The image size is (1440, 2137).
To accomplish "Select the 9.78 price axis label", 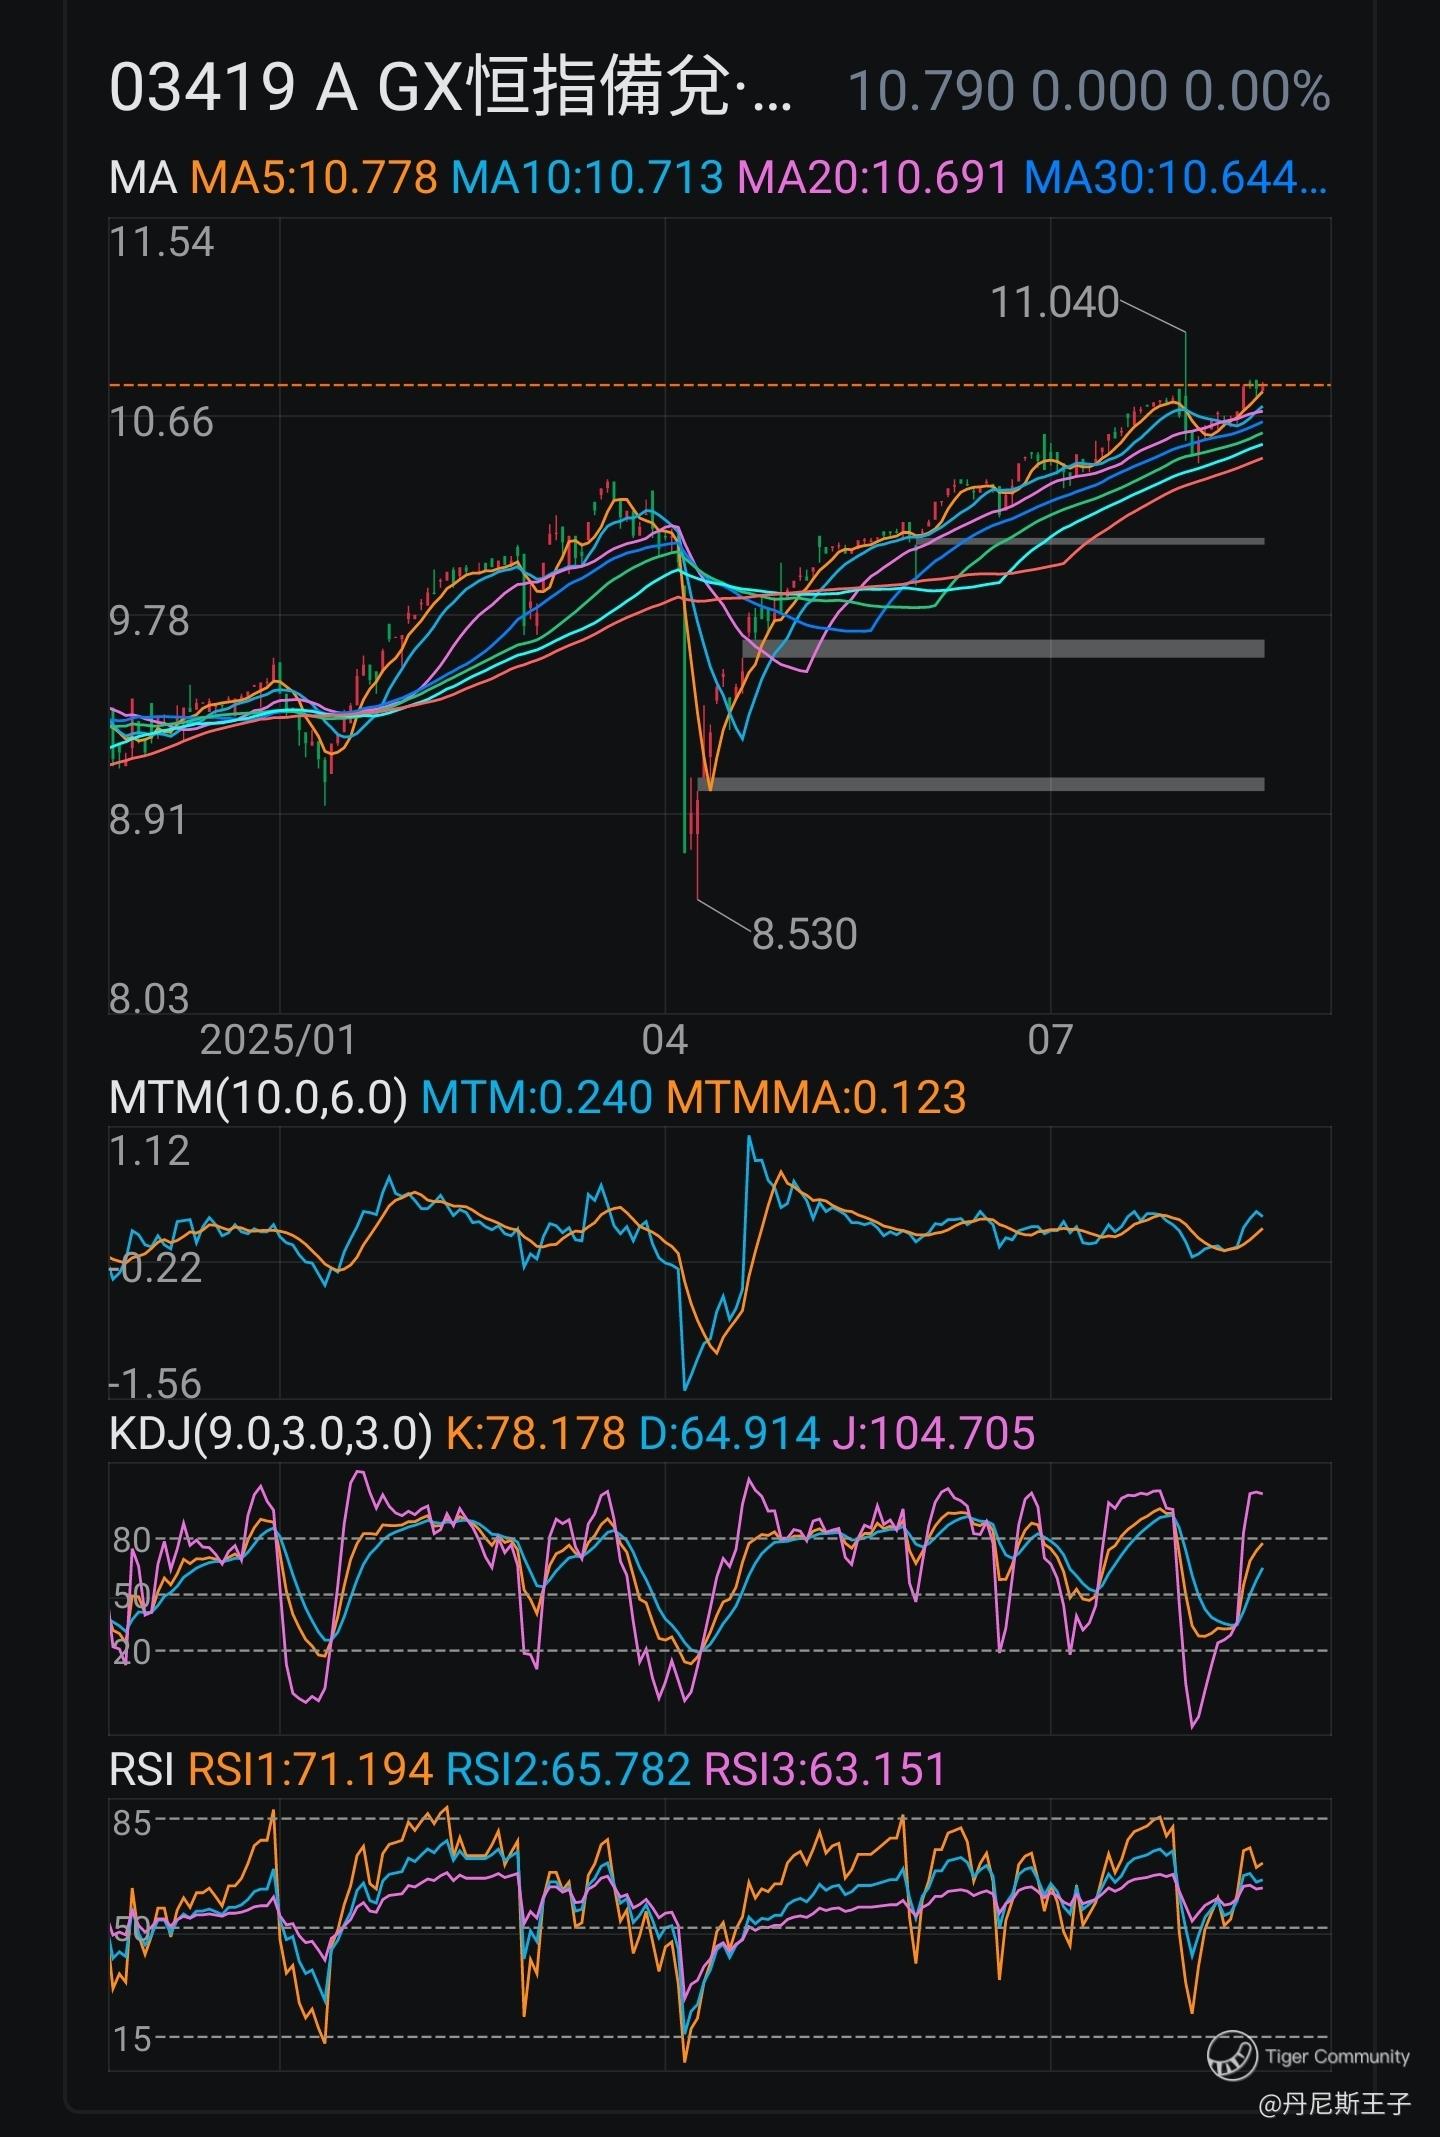I will point(149,621).
